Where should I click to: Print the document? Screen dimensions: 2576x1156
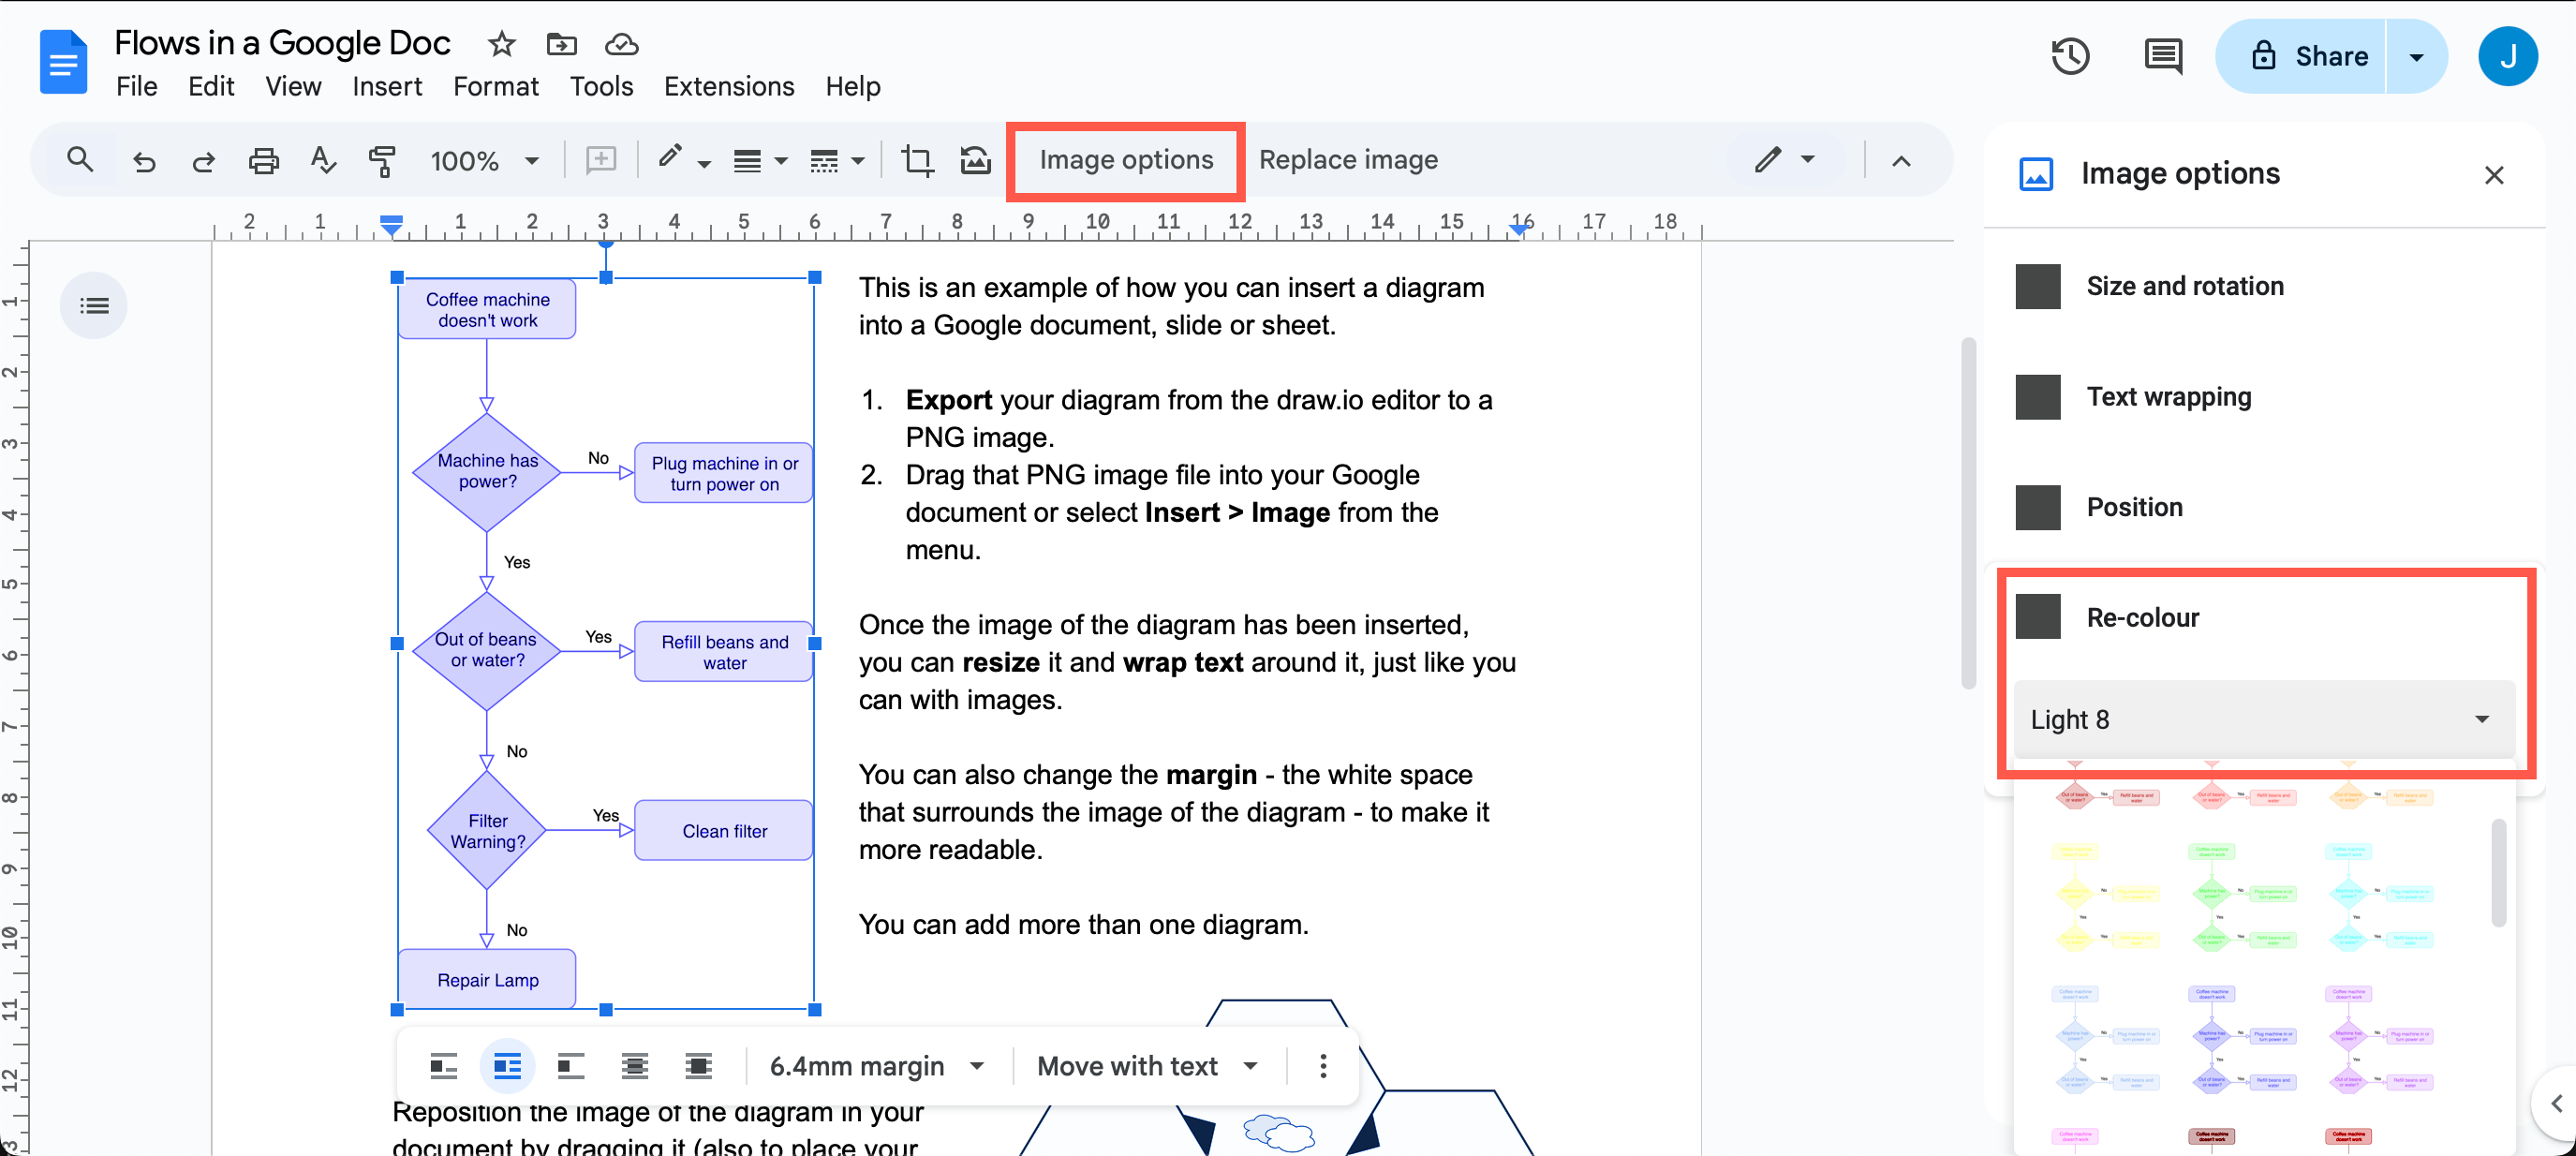coord(264,160)
